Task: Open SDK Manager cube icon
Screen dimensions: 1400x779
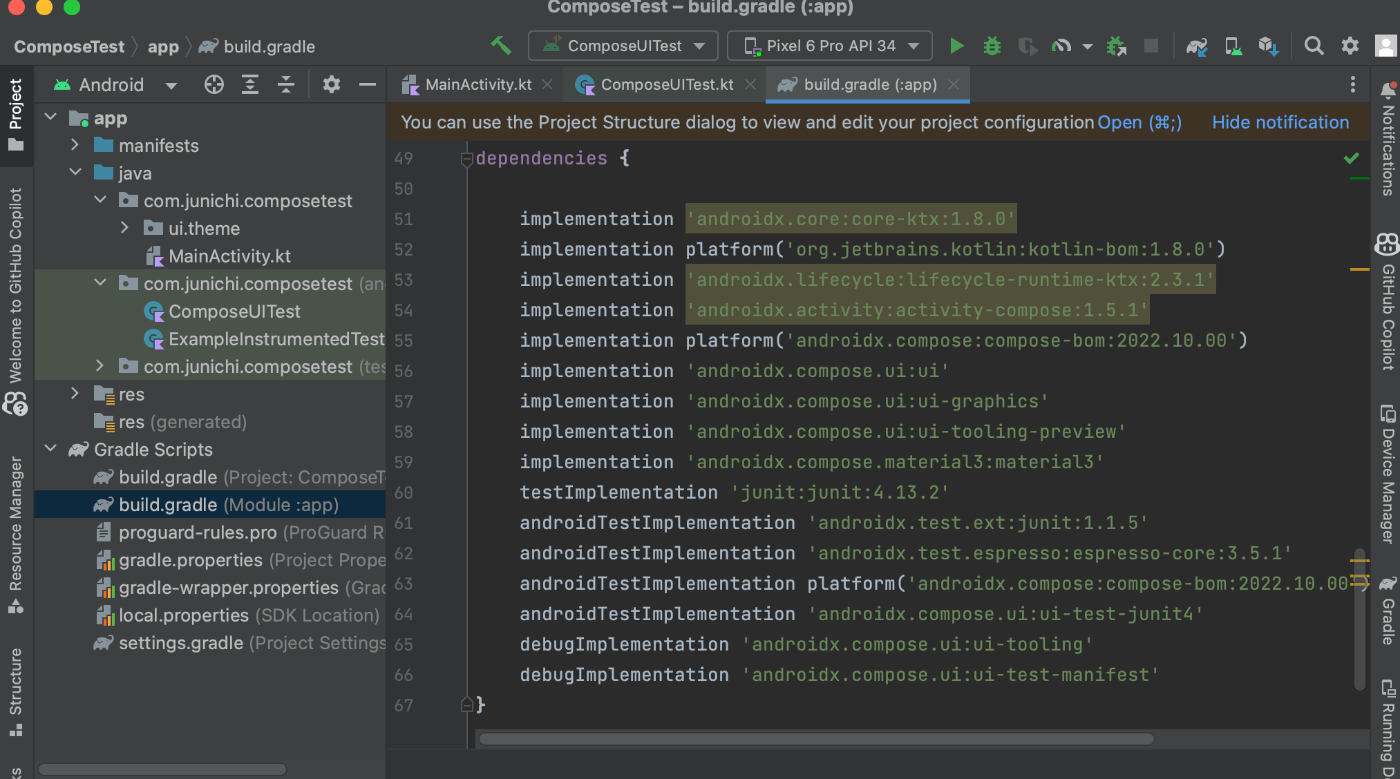Action: point(1269,45)
